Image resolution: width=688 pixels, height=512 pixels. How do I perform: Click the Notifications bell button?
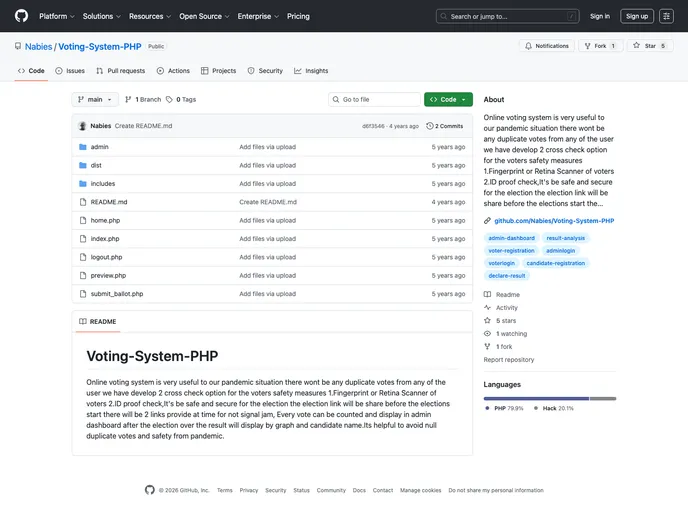546,46
